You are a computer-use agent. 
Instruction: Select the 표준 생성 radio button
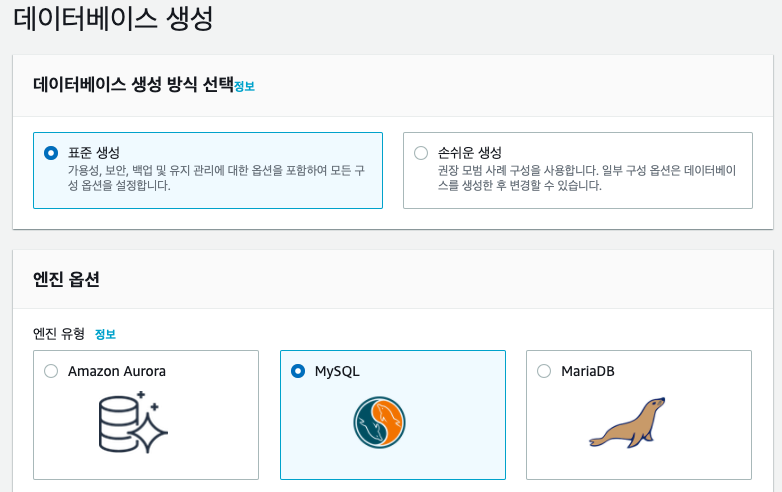coord(51,153)
